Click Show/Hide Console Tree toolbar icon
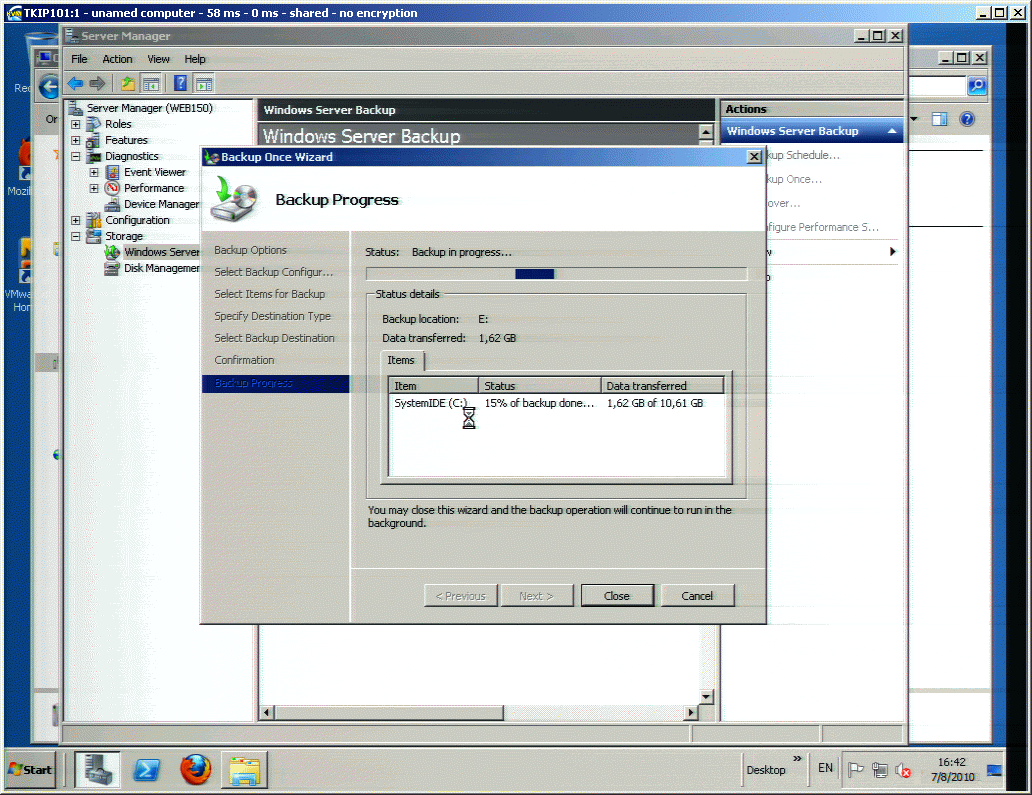 tap(151, 84)
